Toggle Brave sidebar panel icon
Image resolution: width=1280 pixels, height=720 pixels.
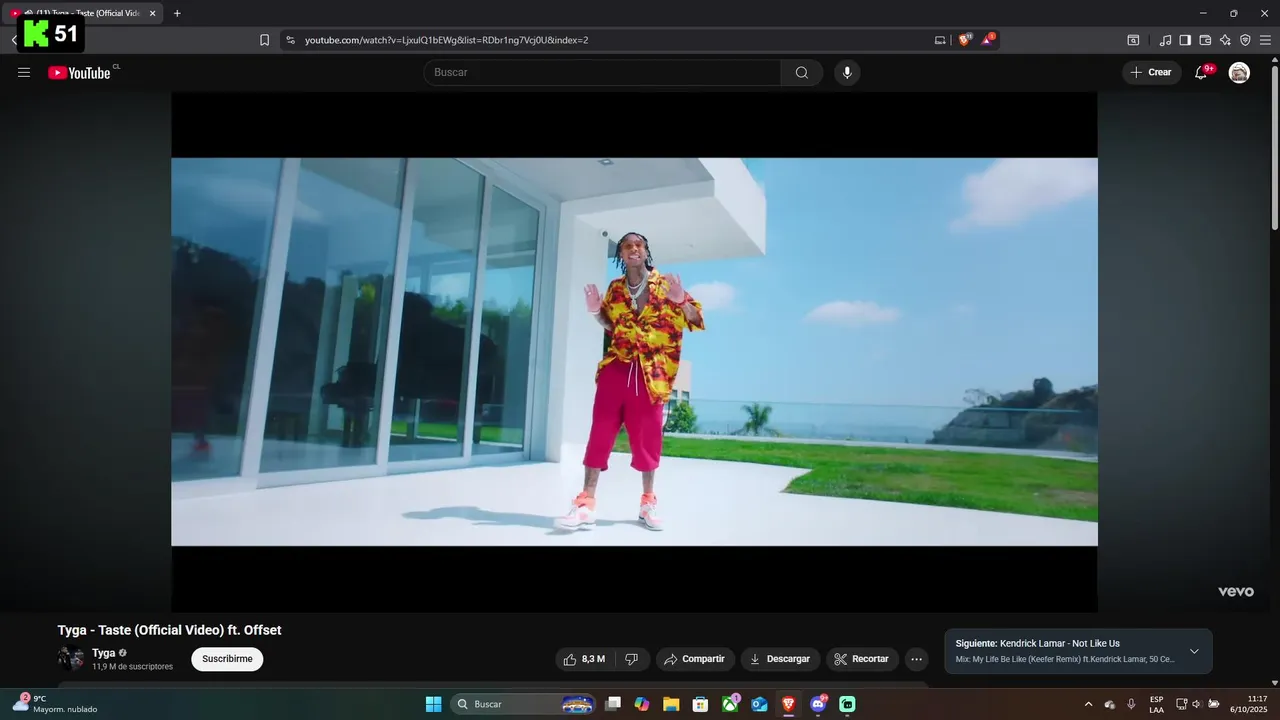[x=1185, y=40]
